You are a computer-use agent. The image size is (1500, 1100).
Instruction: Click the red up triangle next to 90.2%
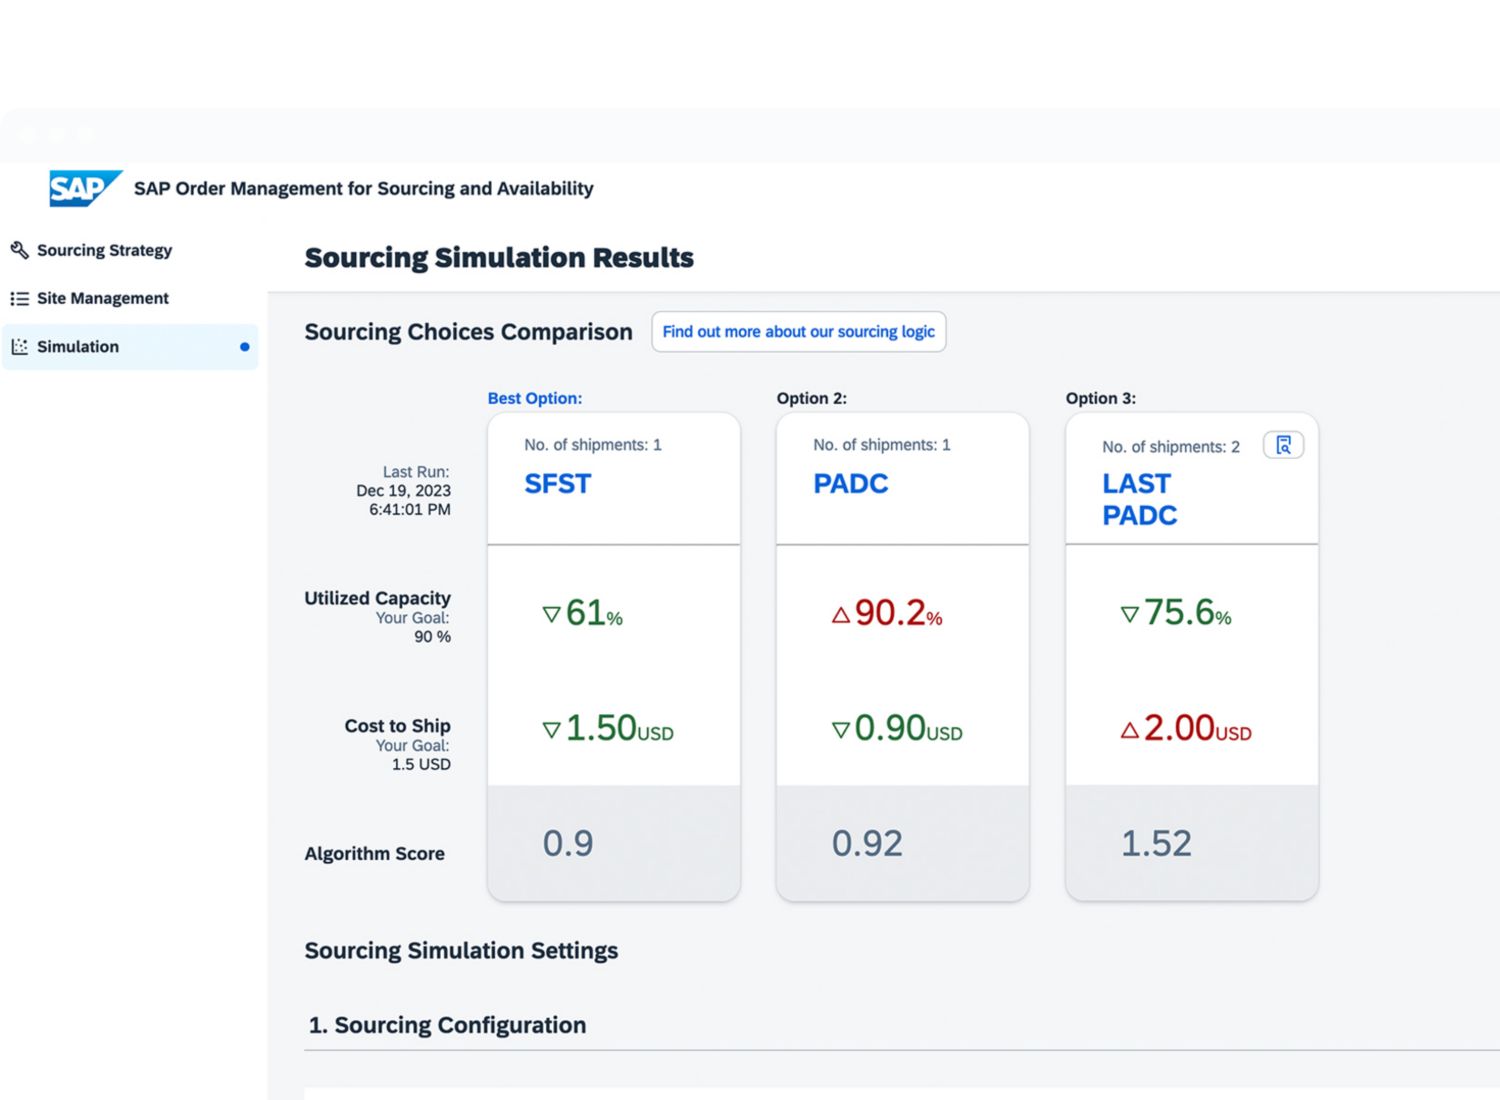pyautogui.click(x=840, y=615)
